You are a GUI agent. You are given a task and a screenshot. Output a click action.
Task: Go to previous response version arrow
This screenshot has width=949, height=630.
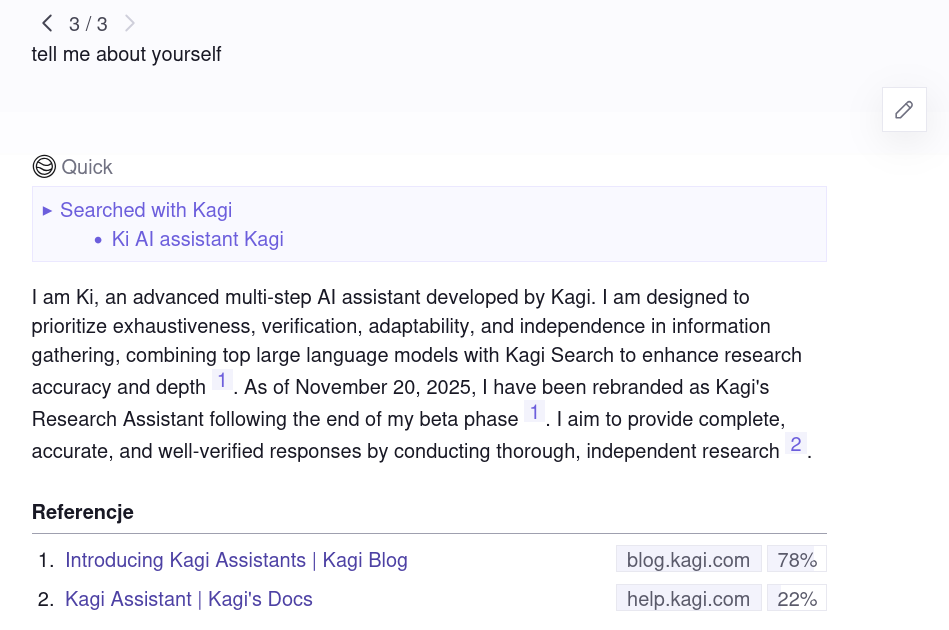[47, 23]
